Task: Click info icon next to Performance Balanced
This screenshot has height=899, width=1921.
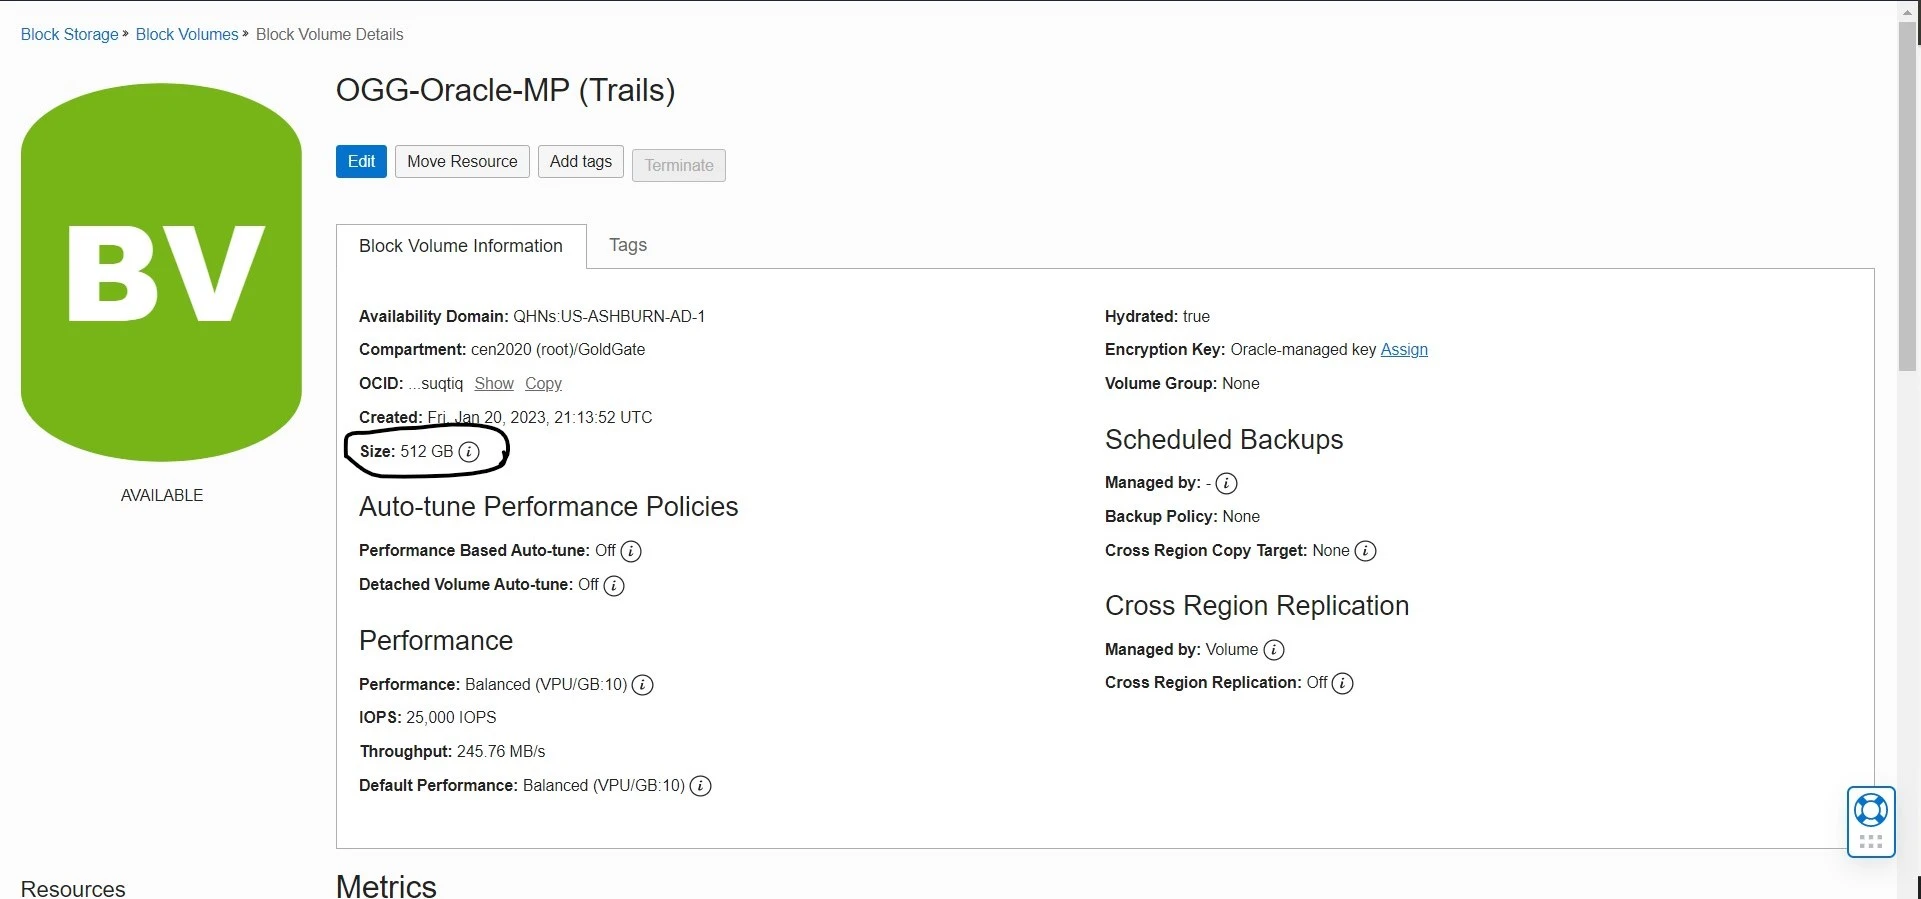Action: 643,685
